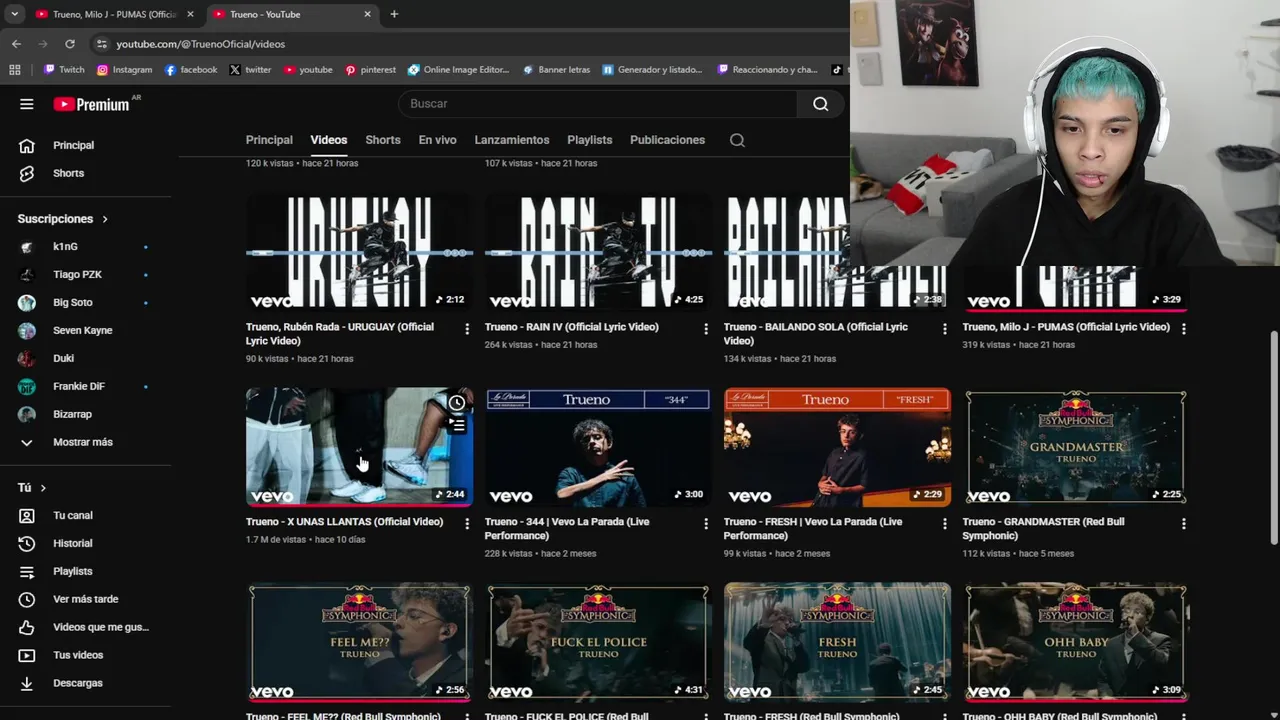This screenshot has width=1280, height=720.
Task: Select the Videos channel tab
Action: (x=329, y=140)
